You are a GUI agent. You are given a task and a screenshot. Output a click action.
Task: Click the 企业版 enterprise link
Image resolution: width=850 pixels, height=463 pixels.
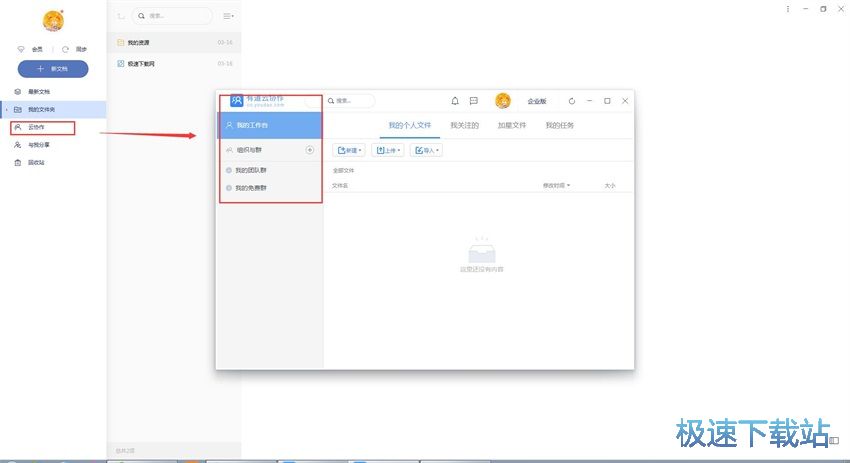(537, 101)
